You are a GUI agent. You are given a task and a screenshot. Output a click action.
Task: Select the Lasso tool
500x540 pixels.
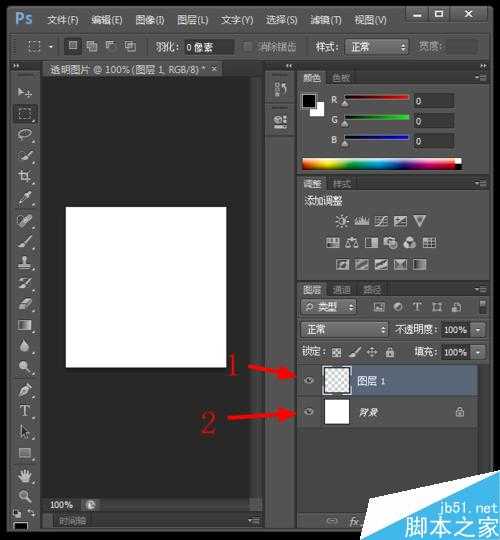tap(24, 134)
